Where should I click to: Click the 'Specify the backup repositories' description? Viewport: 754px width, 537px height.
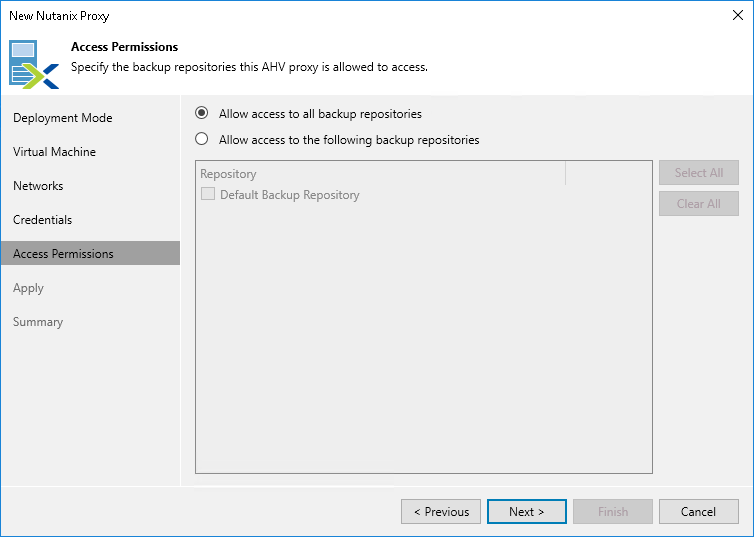click(x=249, y=67)
